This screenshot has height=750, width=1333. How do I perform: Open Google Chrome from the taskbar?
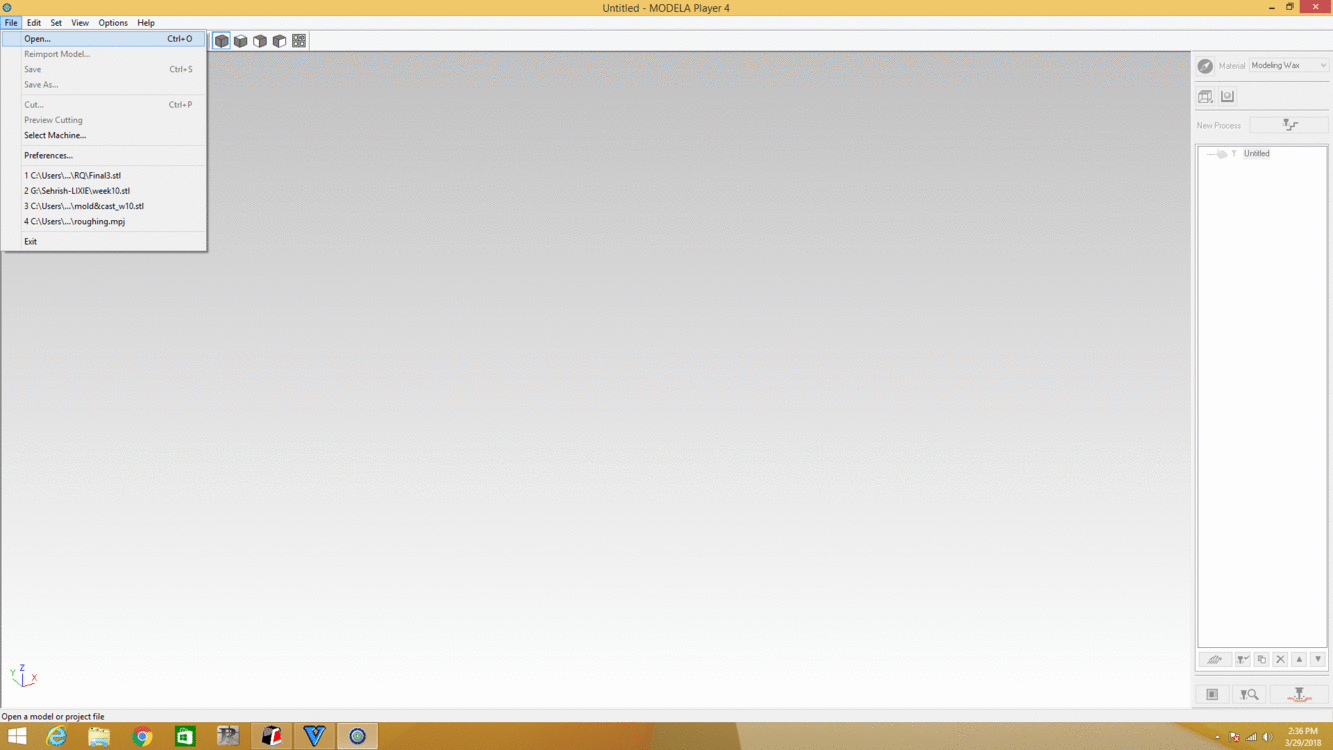coord(142,736)
